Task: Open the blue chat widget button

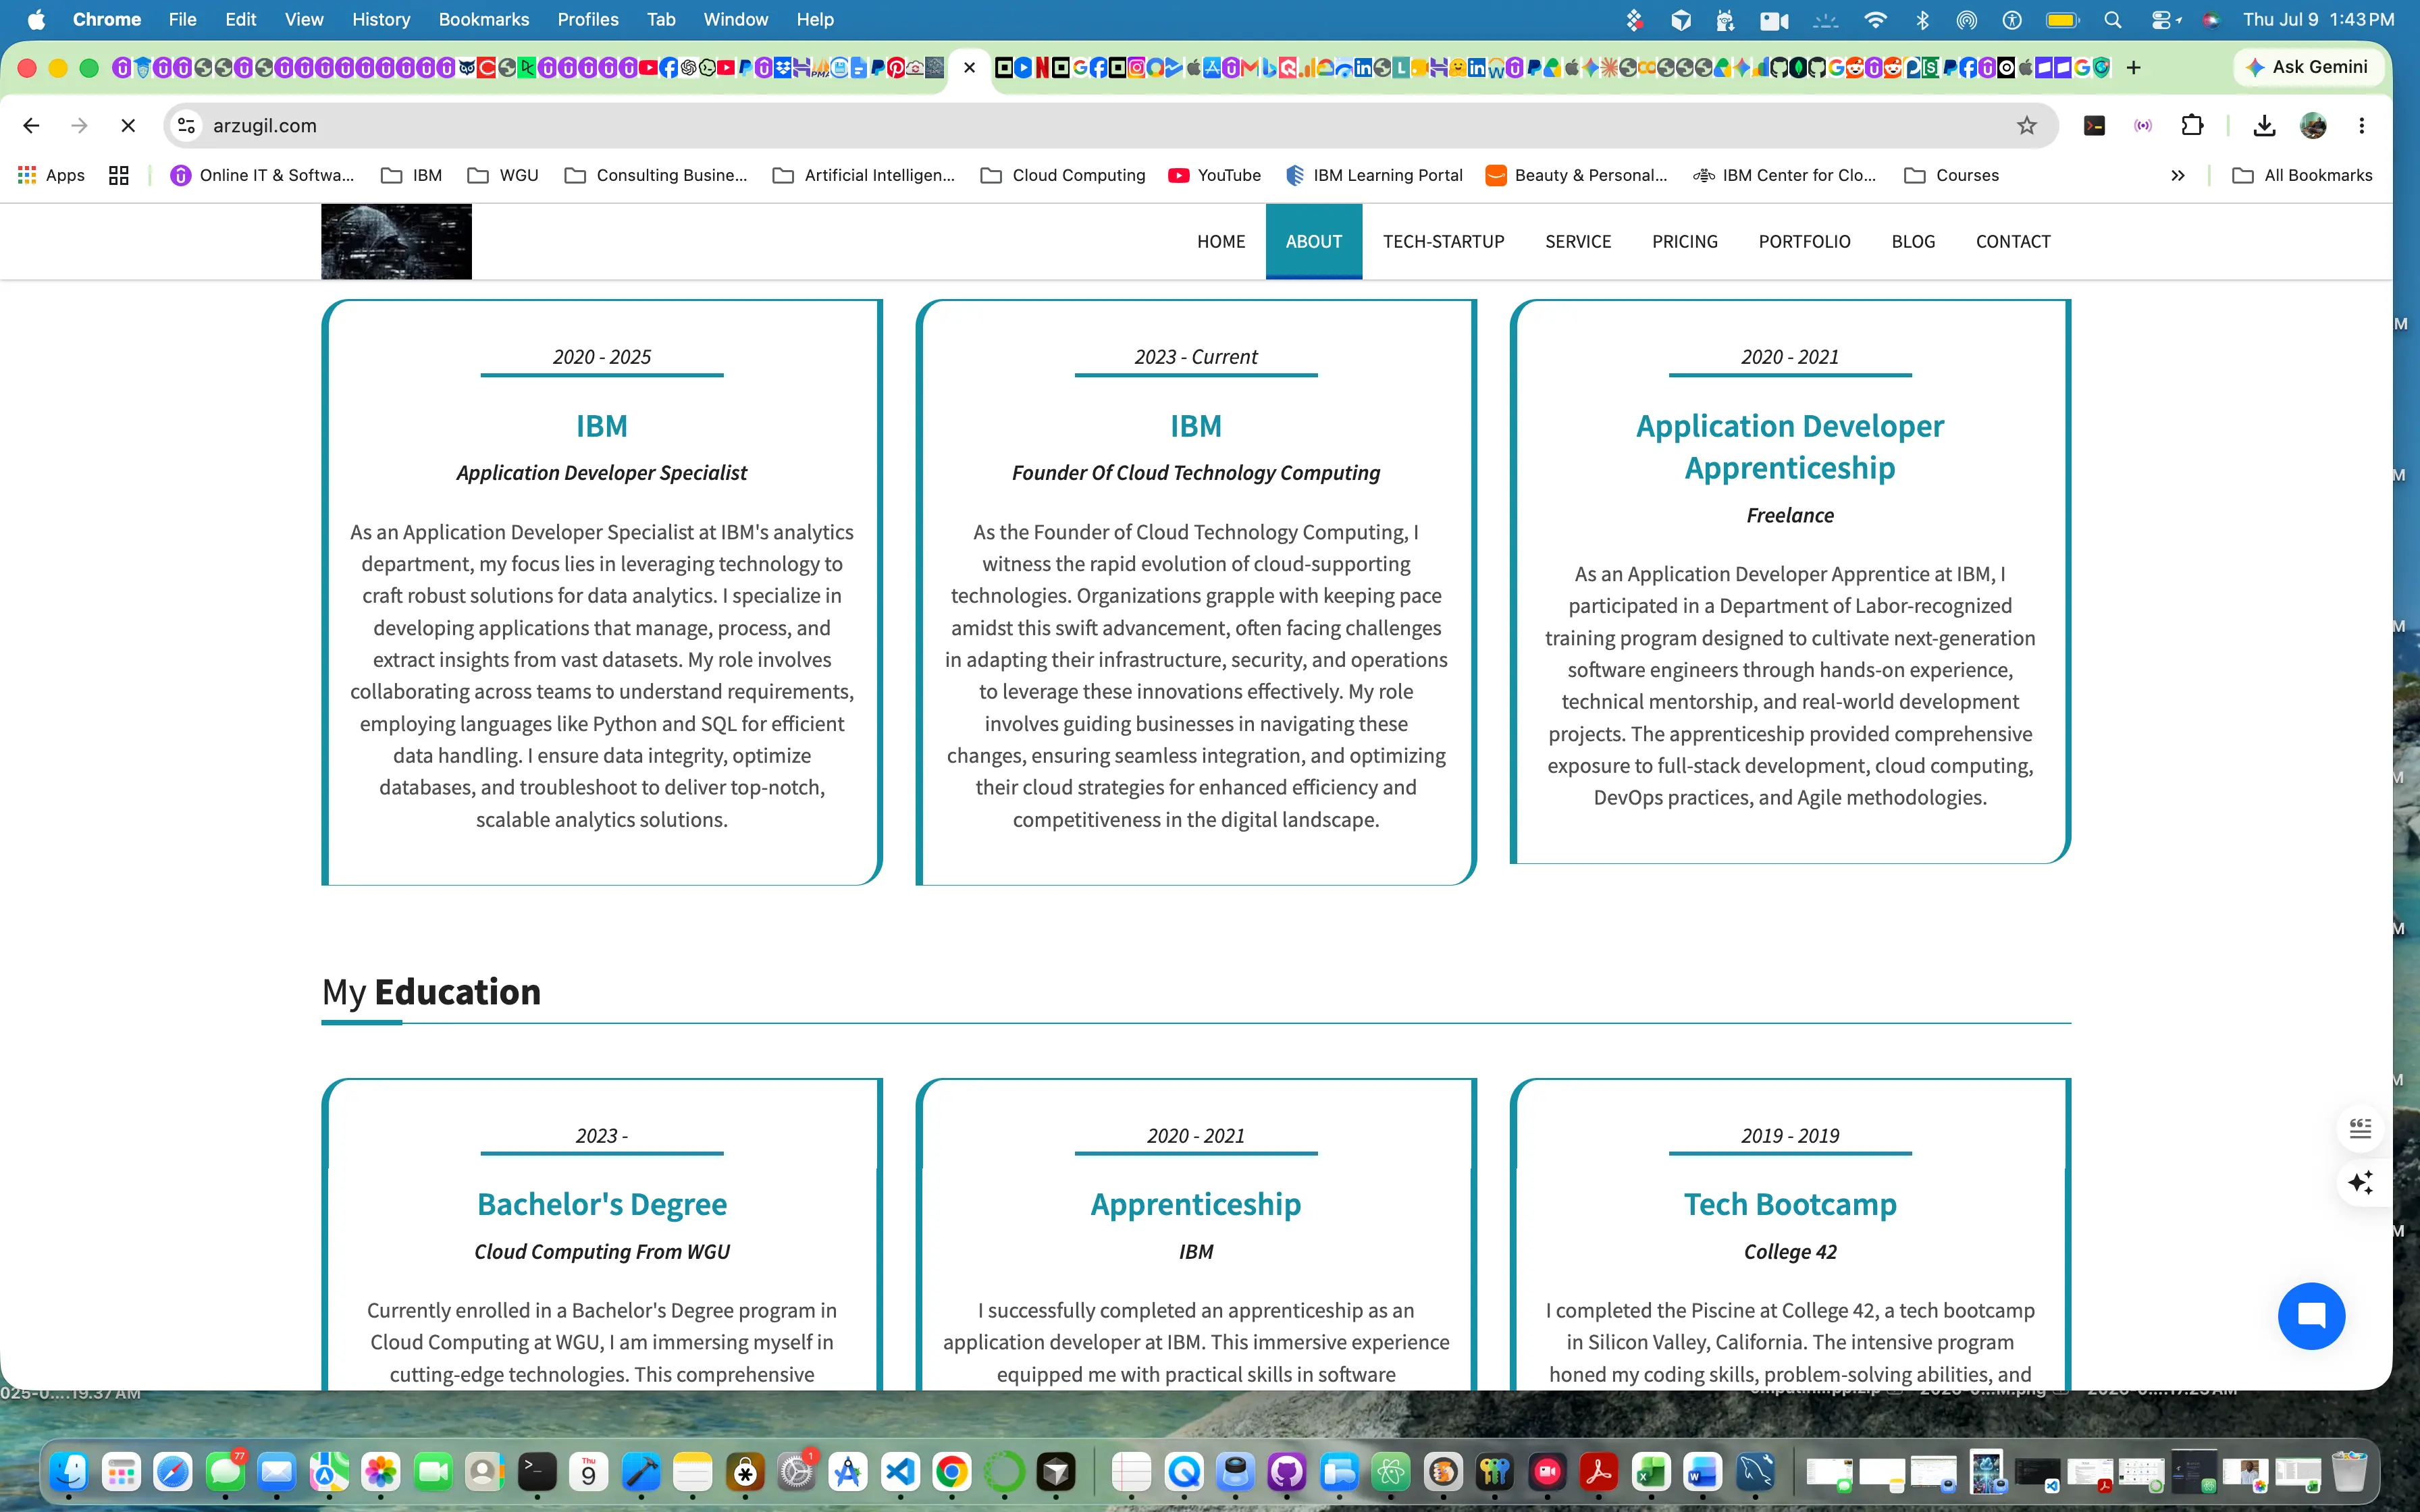Action: (x=2311, y=1316)
